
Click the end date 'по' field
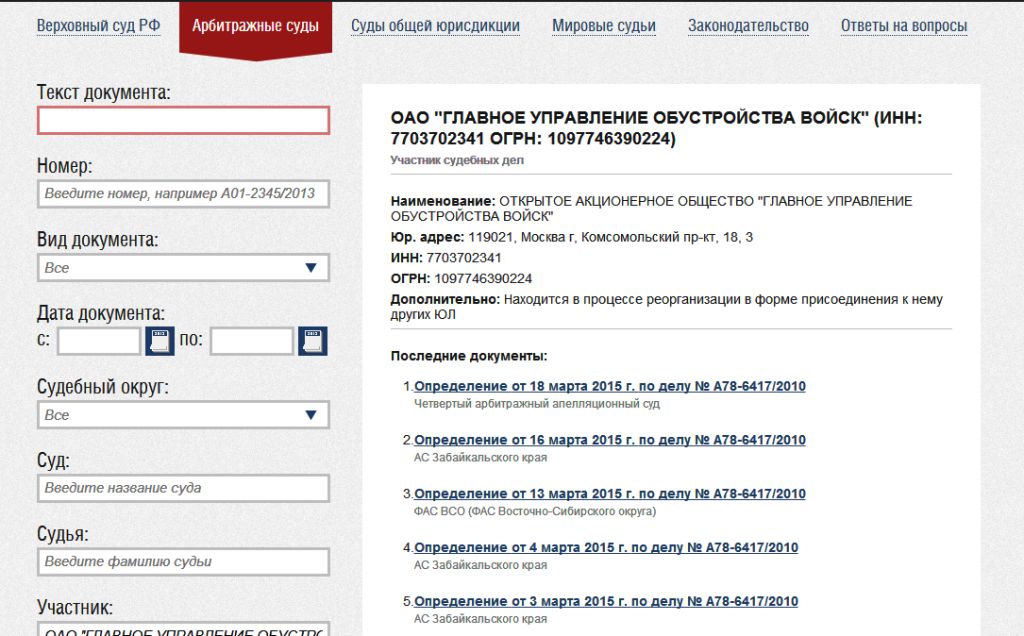252,341
